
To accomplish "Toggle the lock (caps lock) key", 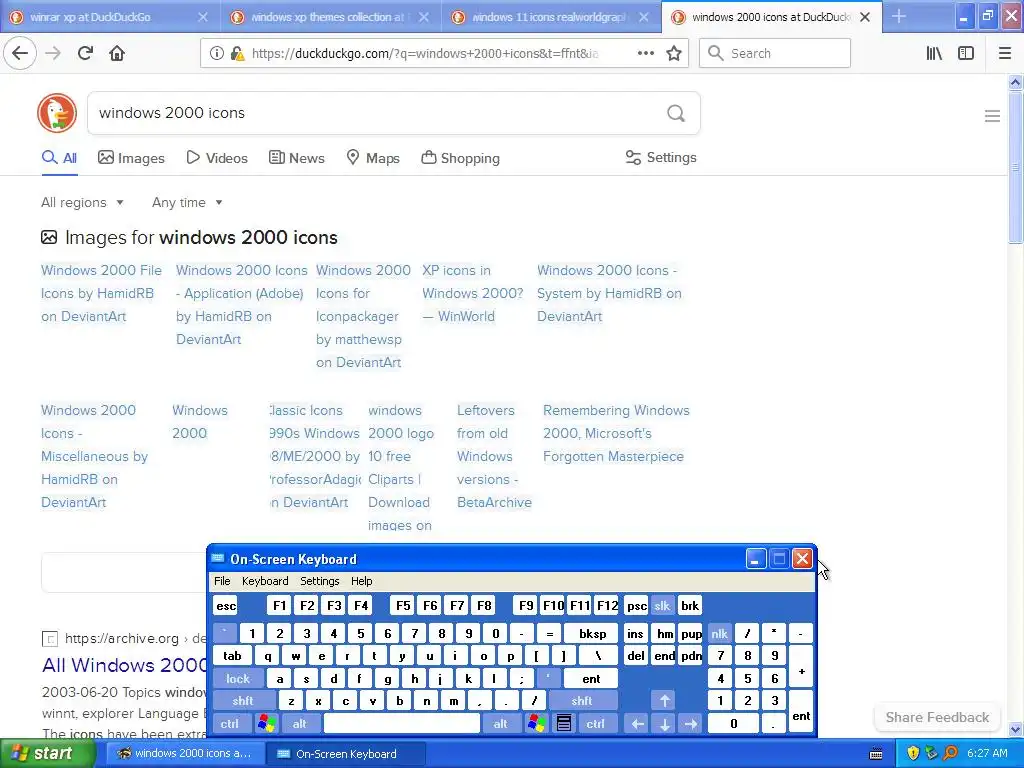I will (x=238, y=679).
